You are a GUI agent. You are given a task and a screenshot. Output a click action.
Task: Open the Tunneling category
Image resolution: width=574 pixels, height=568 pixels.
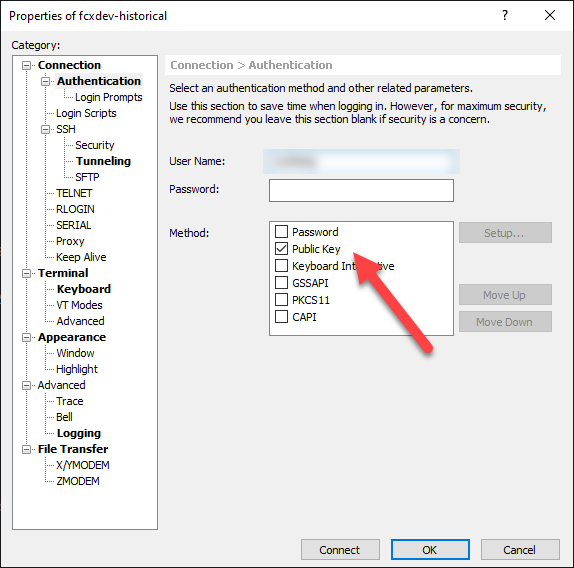pyautogui.click(x=103, y=161)
